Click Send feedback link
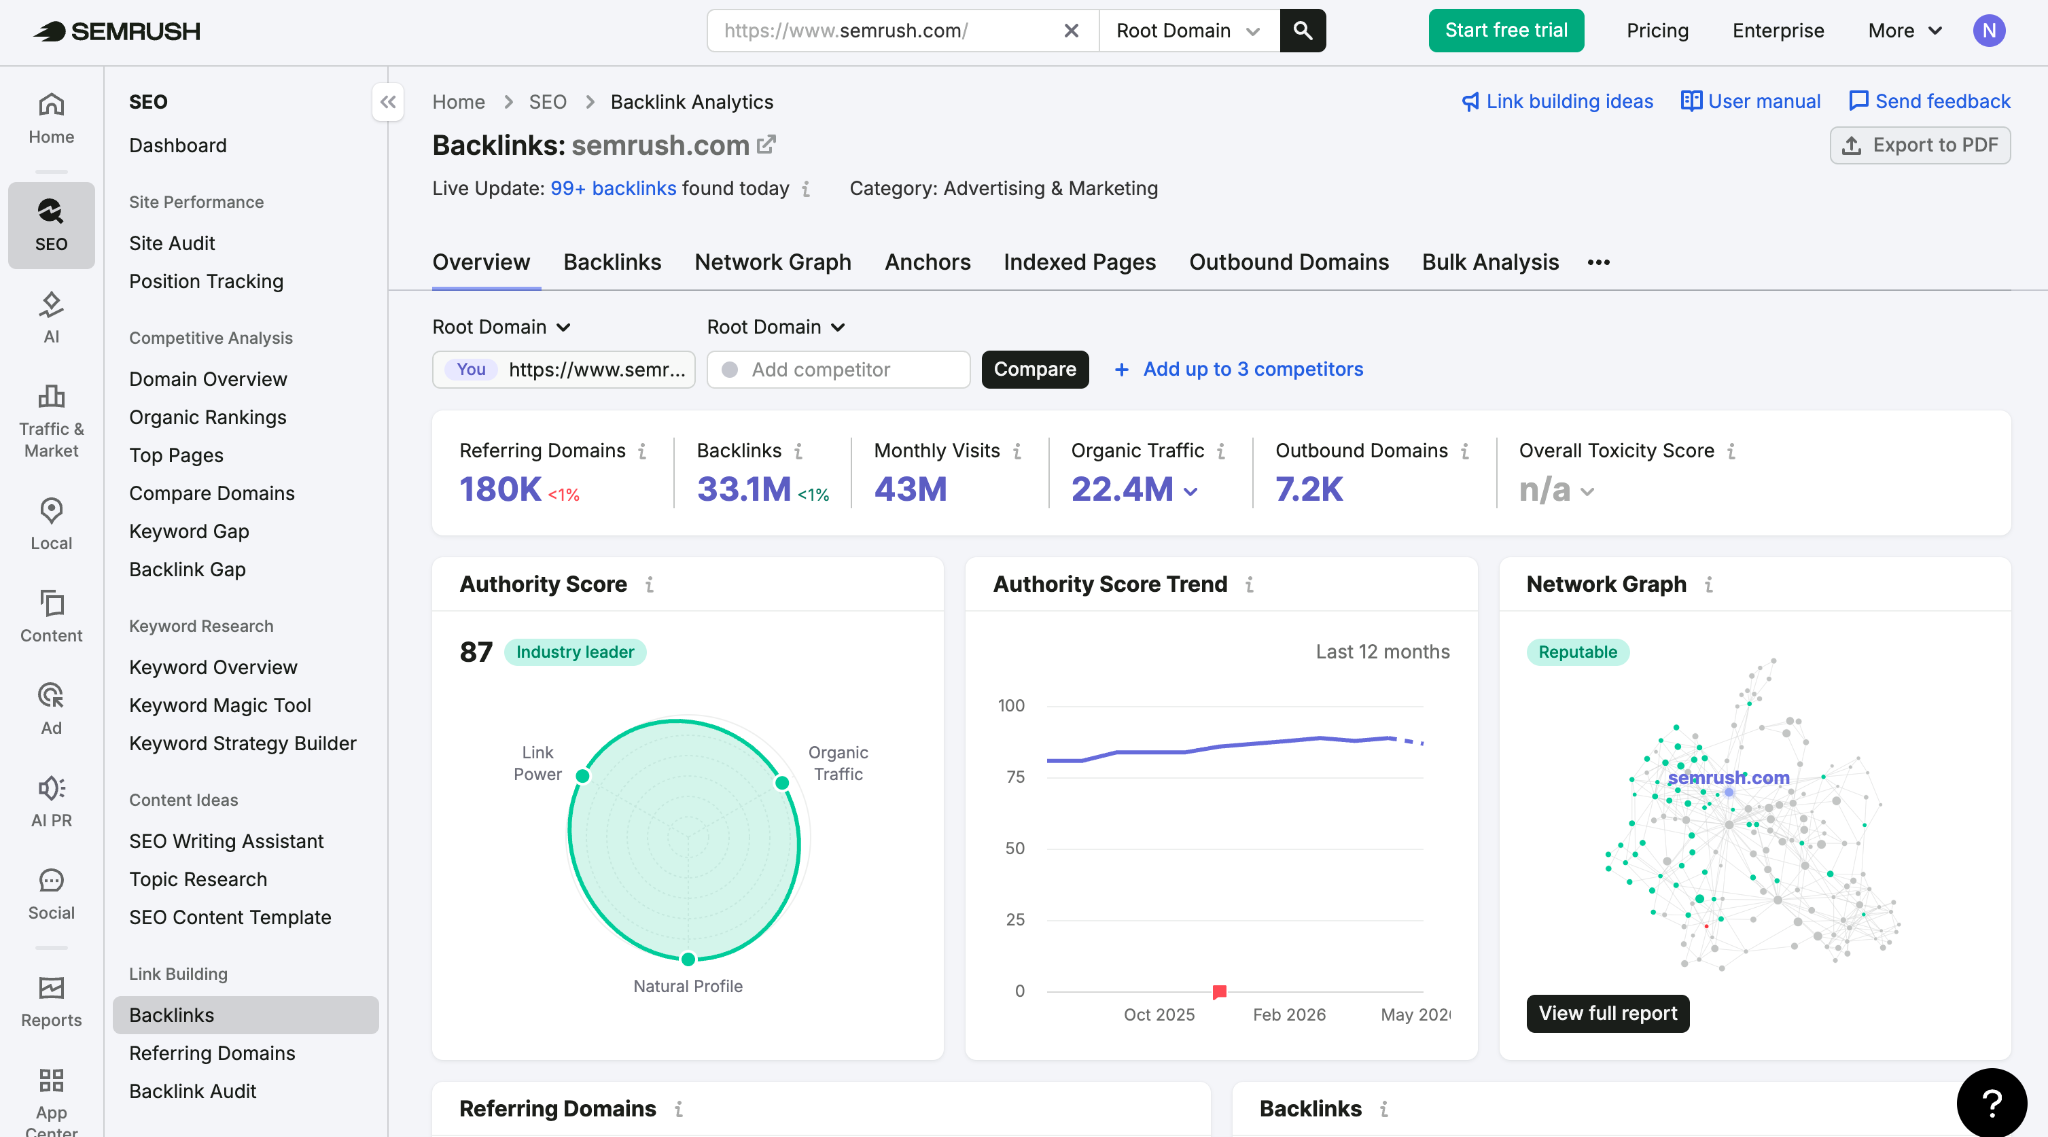The image size is (2048, 1137). coord(1930,101)
